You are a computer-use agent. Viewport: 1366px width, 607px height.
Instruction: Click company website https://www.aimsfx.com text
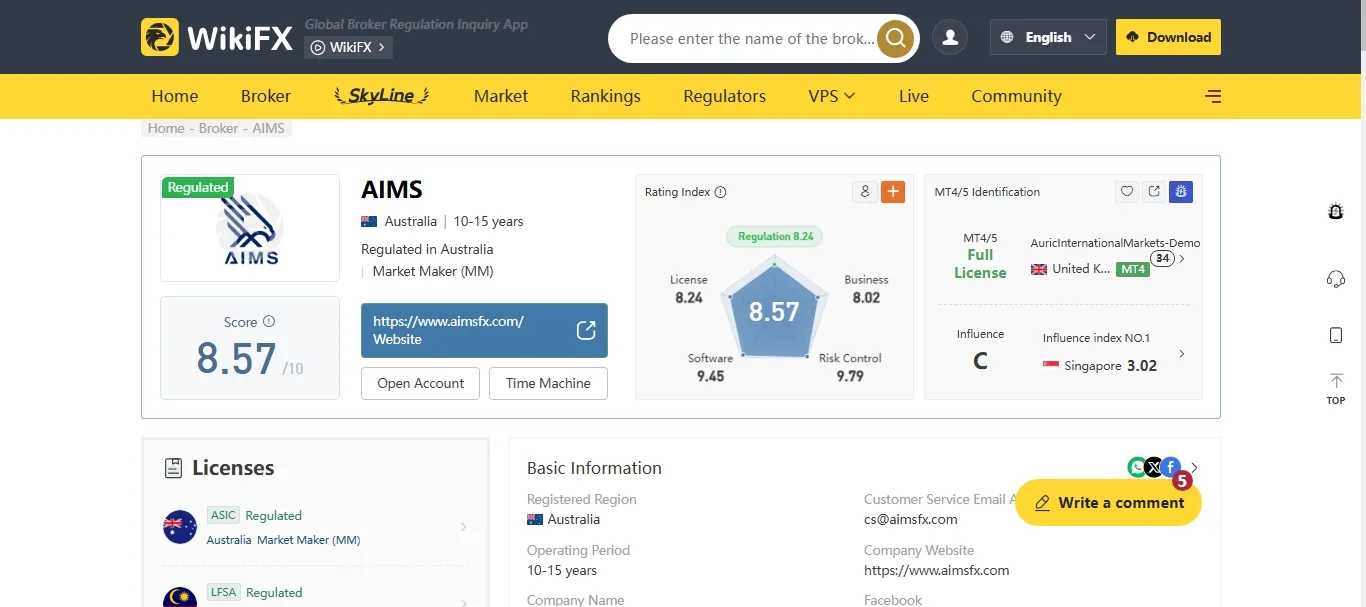[x=937, y=570]
